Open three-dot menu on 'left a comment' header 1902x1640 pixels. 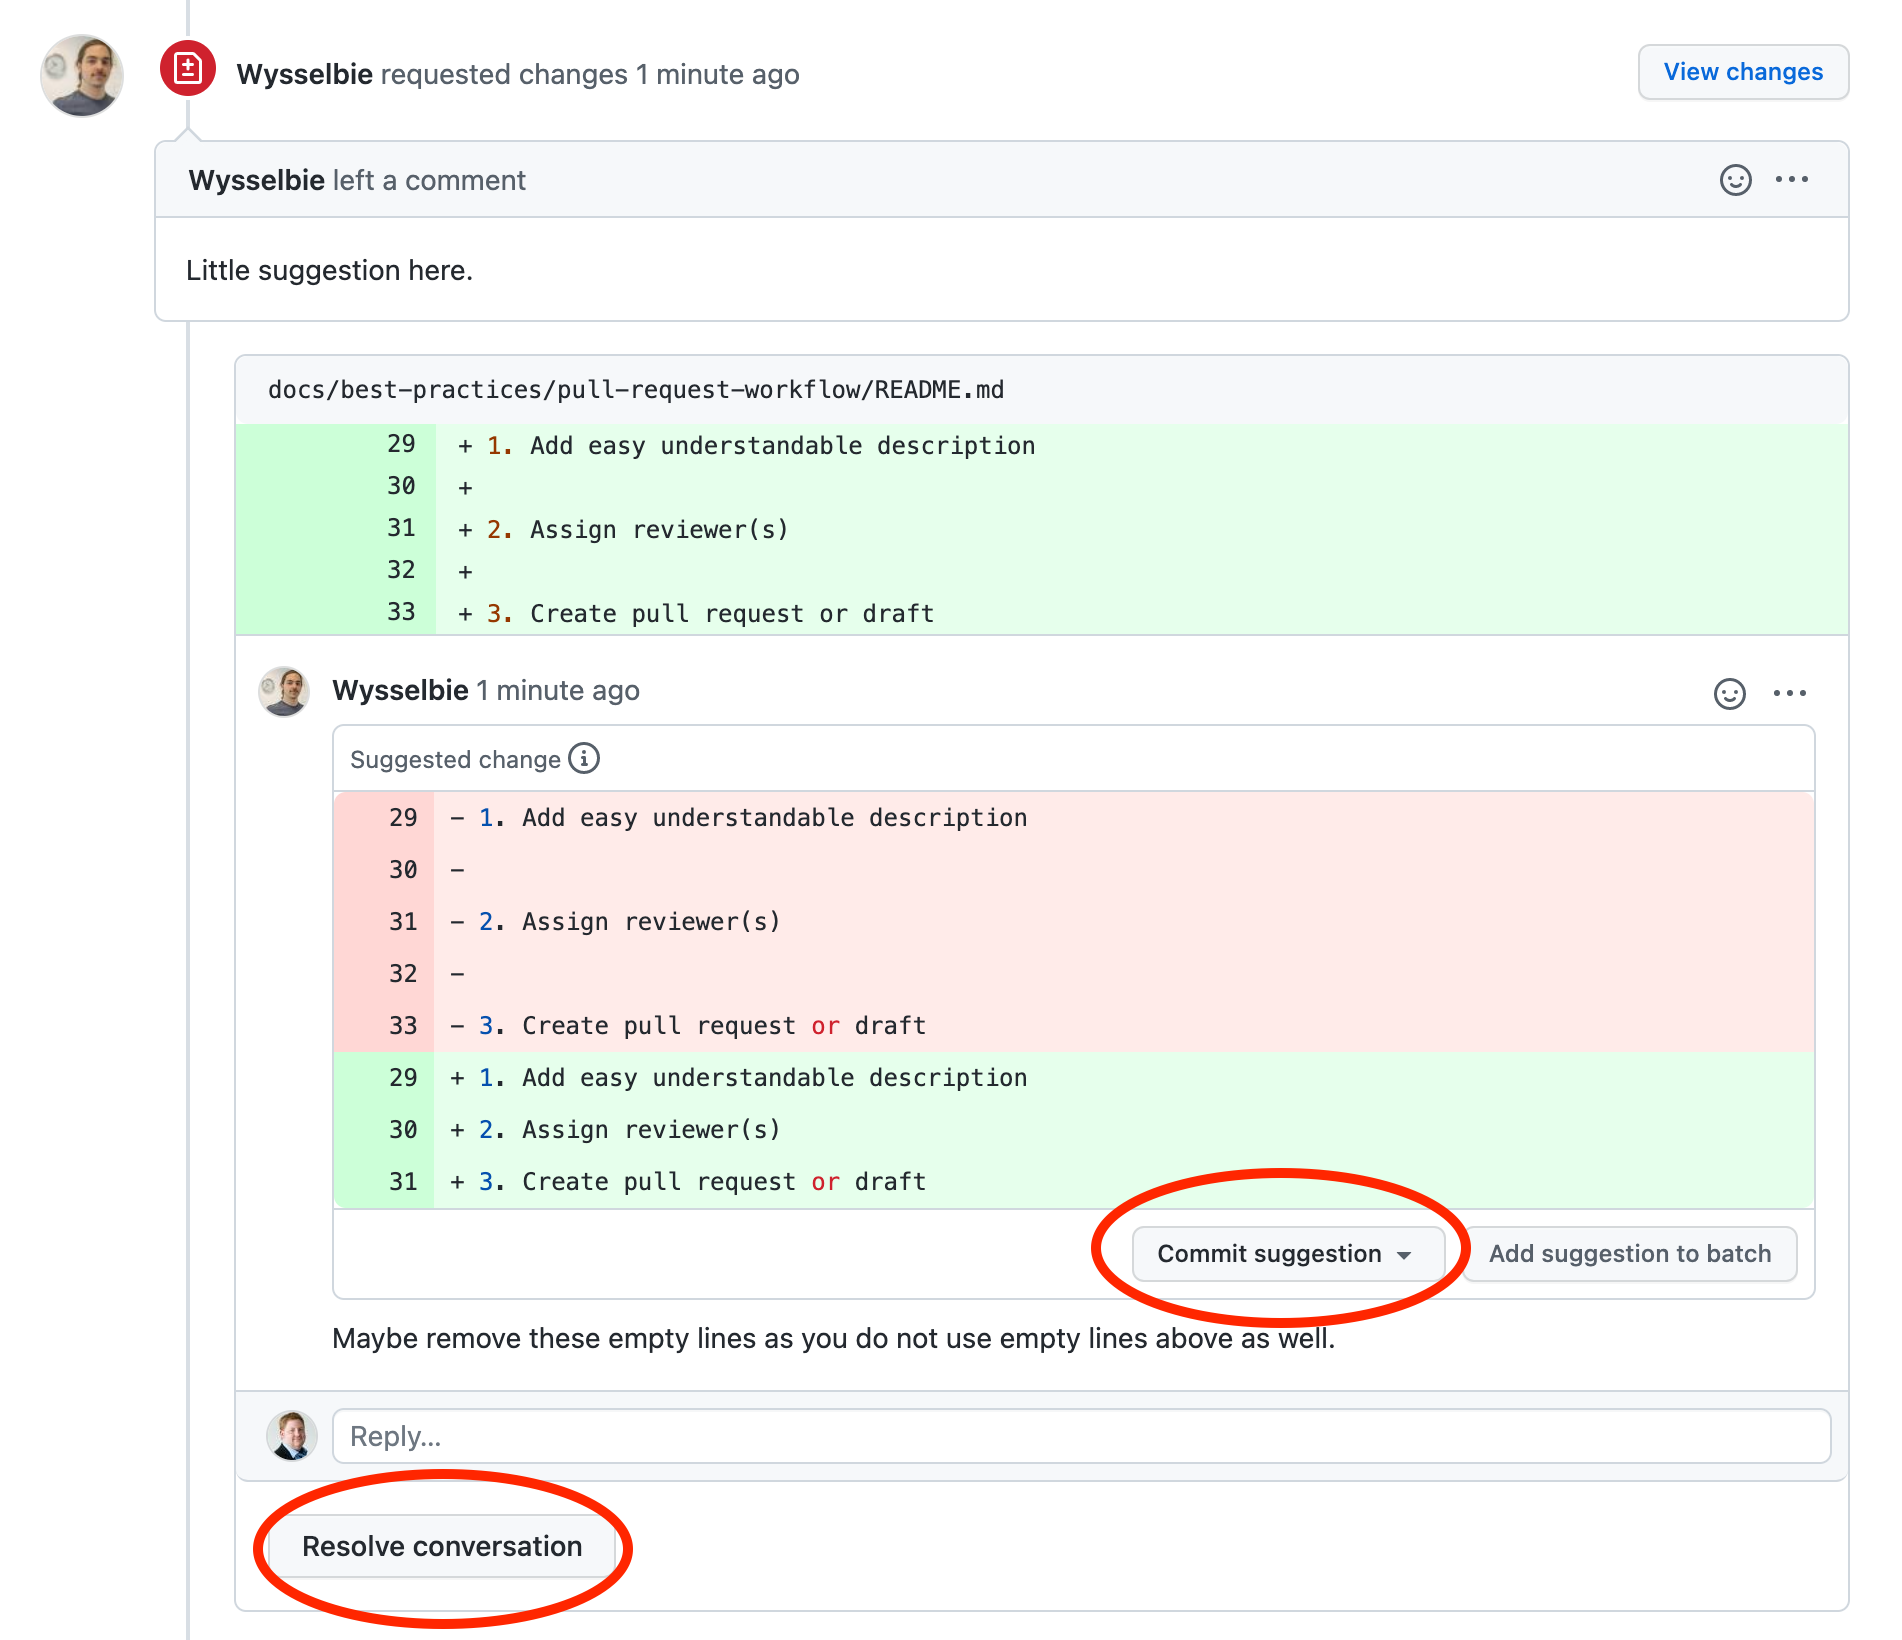[x=1791, y=180]
